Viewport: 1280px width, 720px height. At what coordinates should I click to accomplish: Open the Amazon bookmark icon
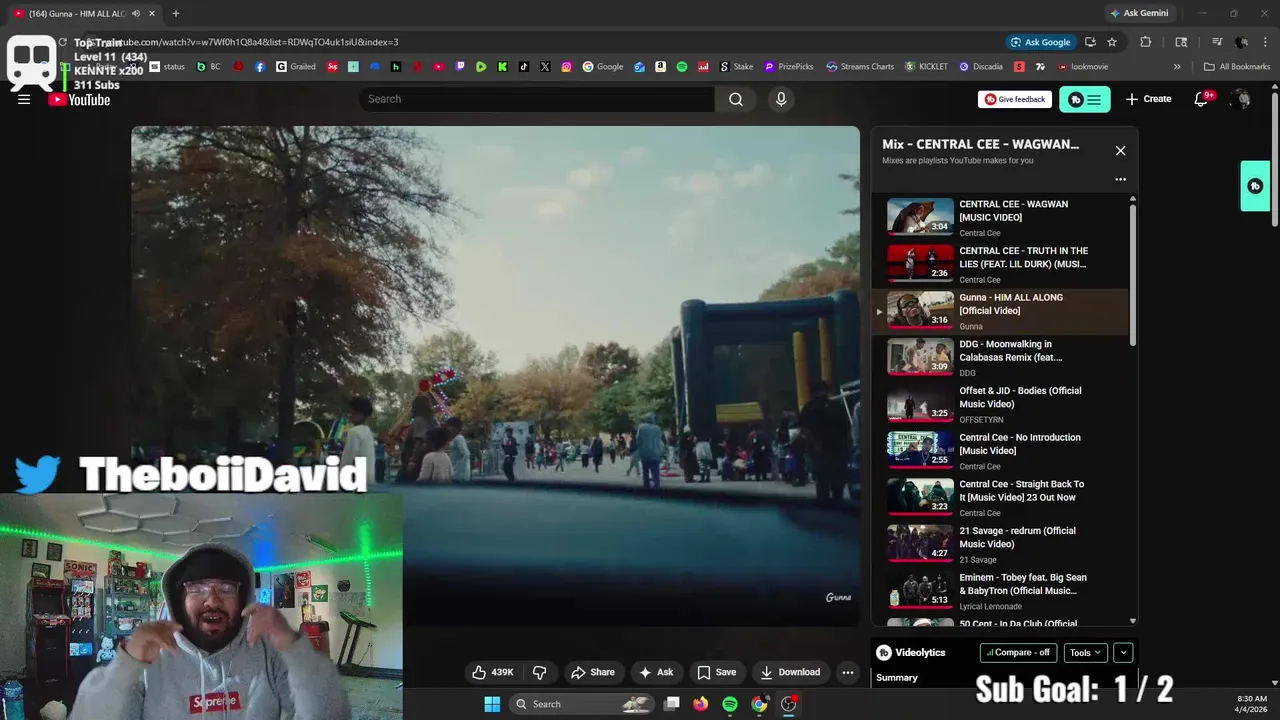pos(660,67)
